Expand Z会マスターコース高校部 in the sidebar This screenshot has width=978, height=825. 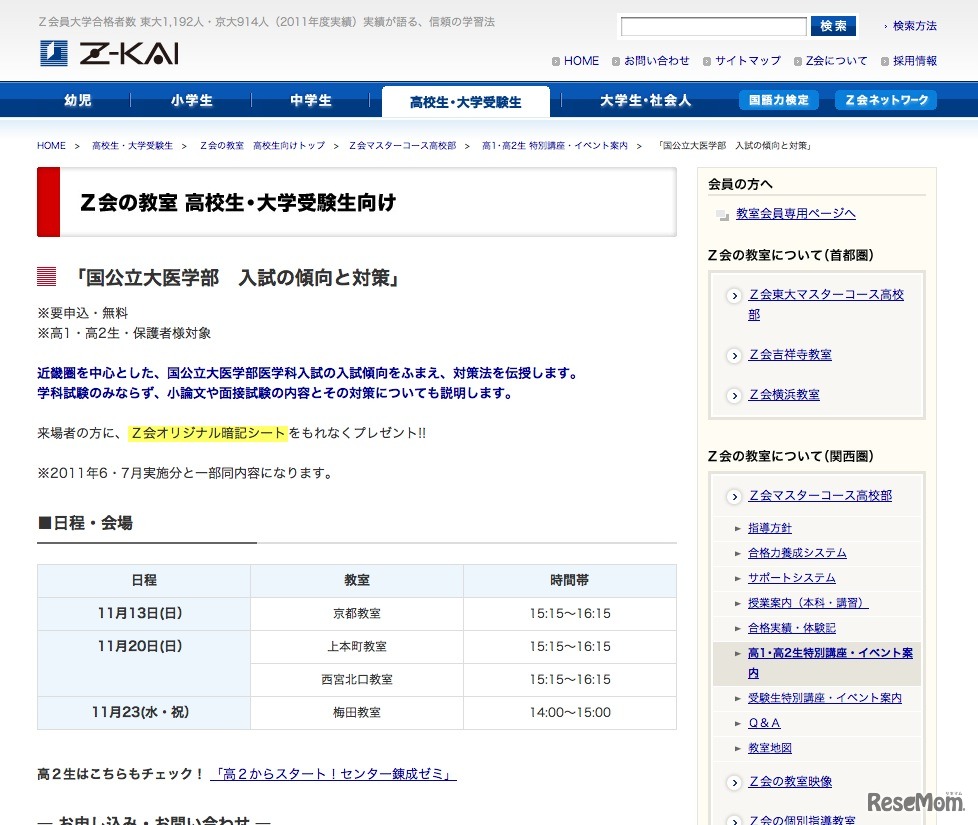[x=820, y=496]
